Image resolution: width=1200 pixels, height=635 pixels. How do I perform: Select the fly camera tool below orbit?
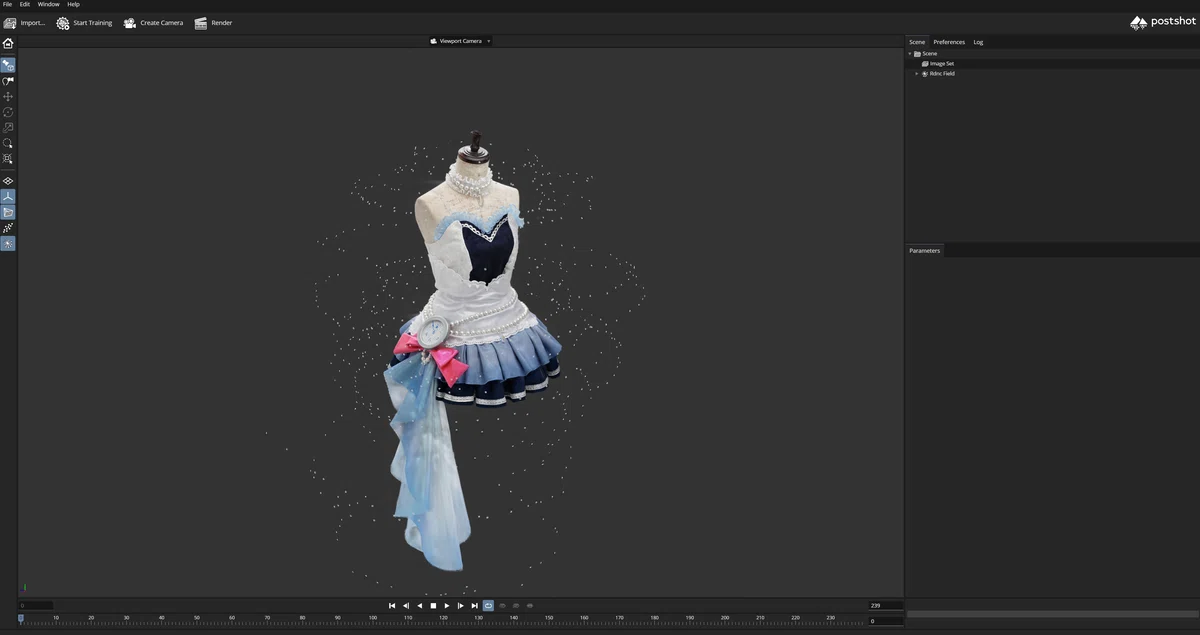click(8, 81)
